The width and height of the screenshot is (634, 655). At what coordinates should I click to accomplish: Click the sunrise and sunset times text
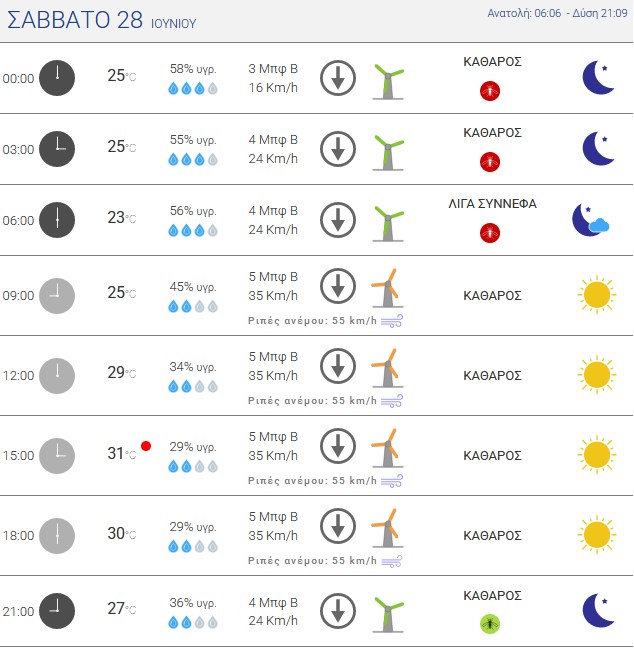tap(557, 13)
